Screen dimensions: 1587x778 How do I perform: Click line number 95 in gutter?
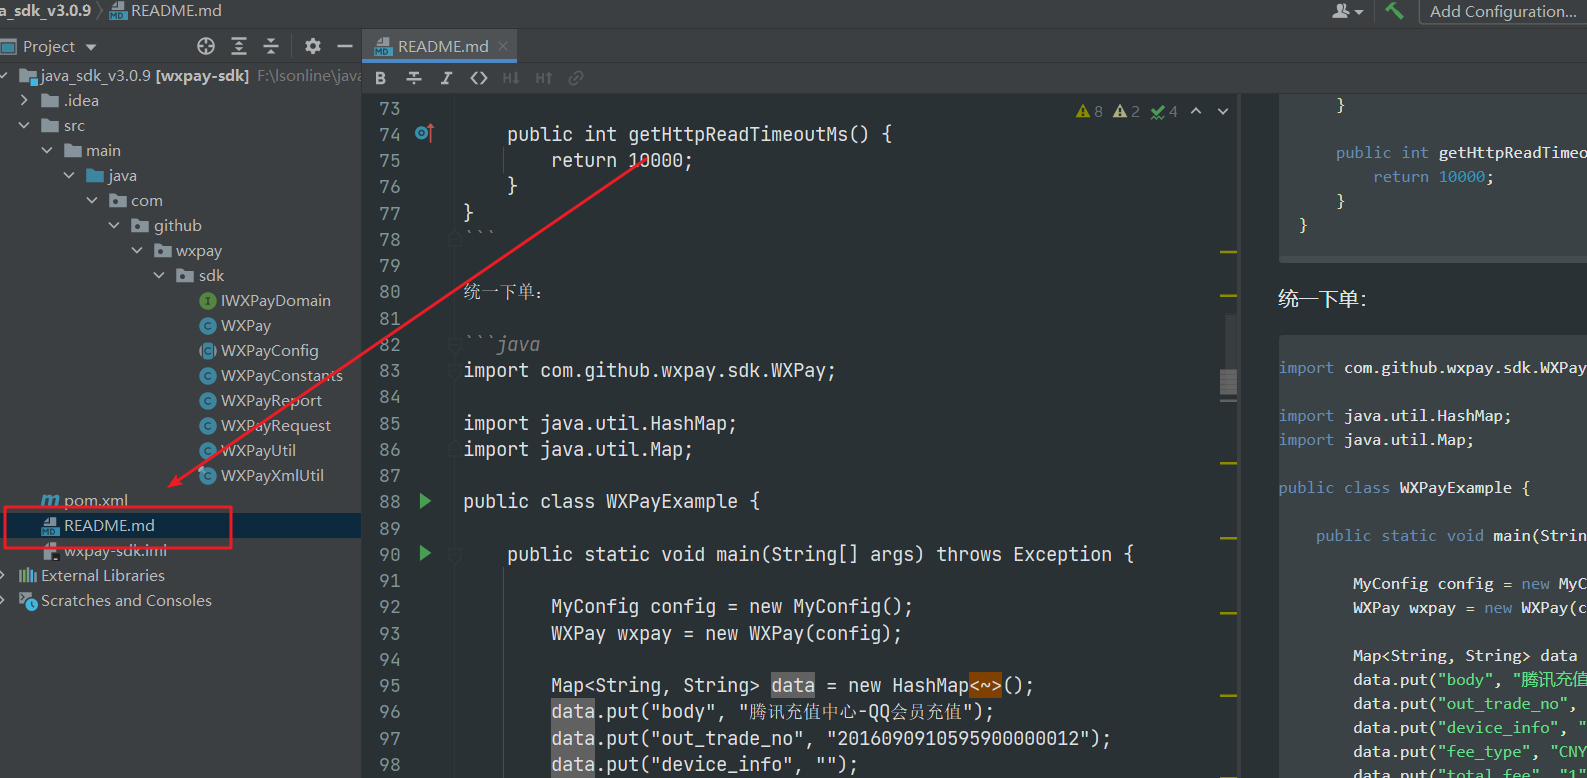point(390,685)
